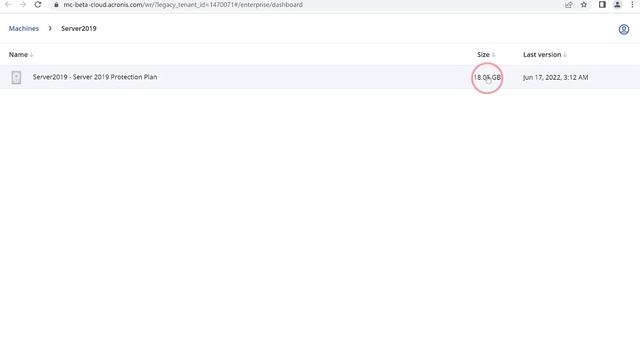
Task: Sort by Name column
Action: coord(21,55)
